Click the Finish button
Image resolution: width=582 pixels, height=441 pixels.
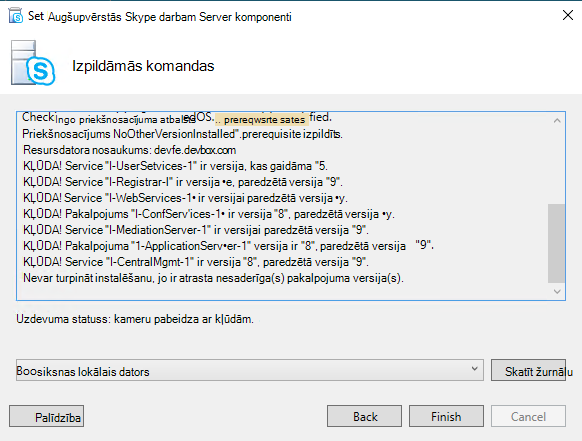tap(446, 416)
